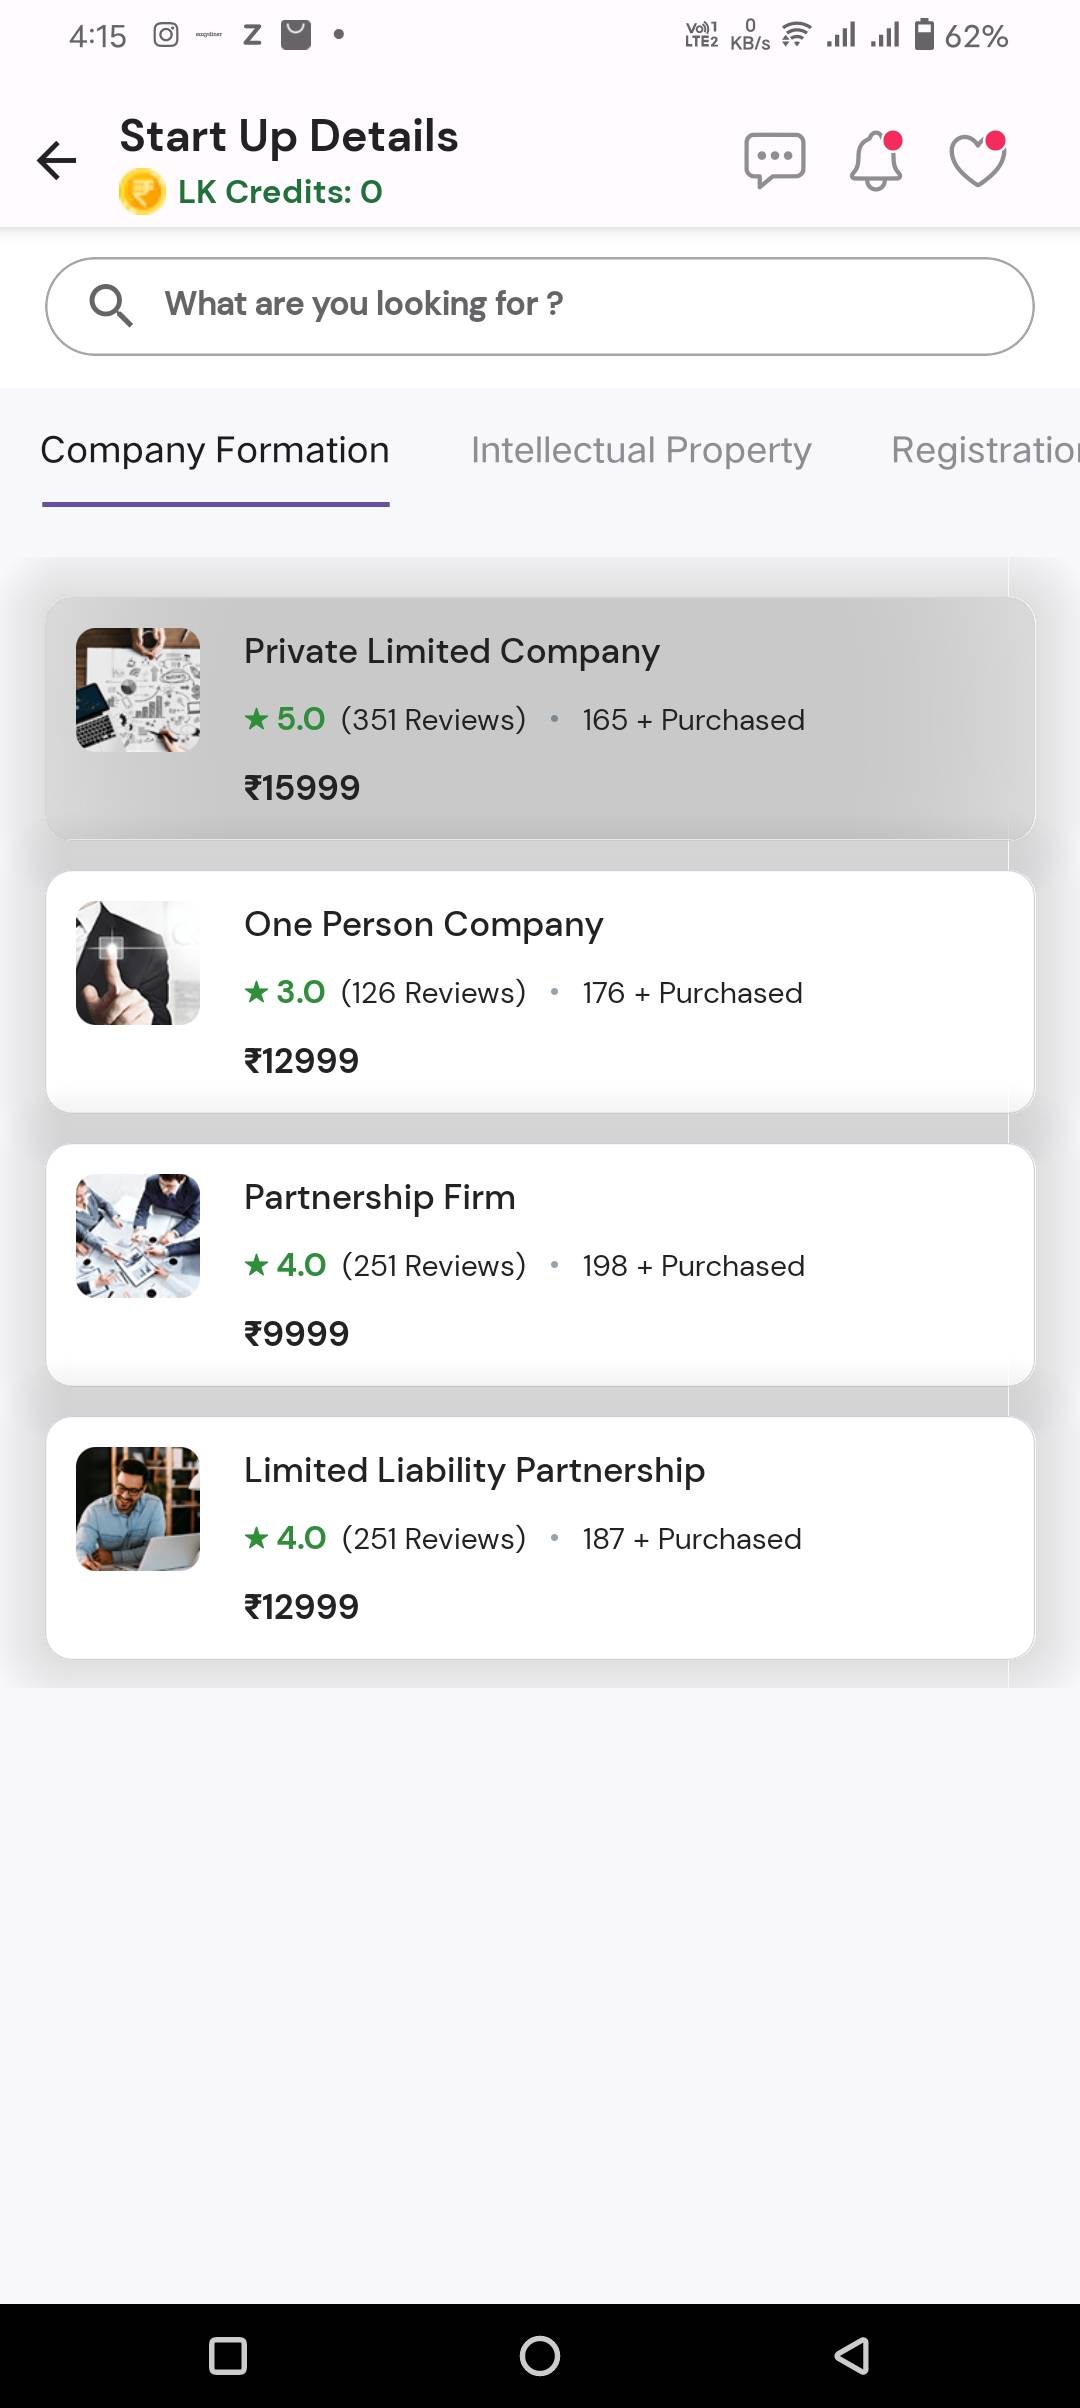Tap the LK Credits coin icon
The width and height of the screenshot is (1080, 2408).
click(x=142, y=192)
